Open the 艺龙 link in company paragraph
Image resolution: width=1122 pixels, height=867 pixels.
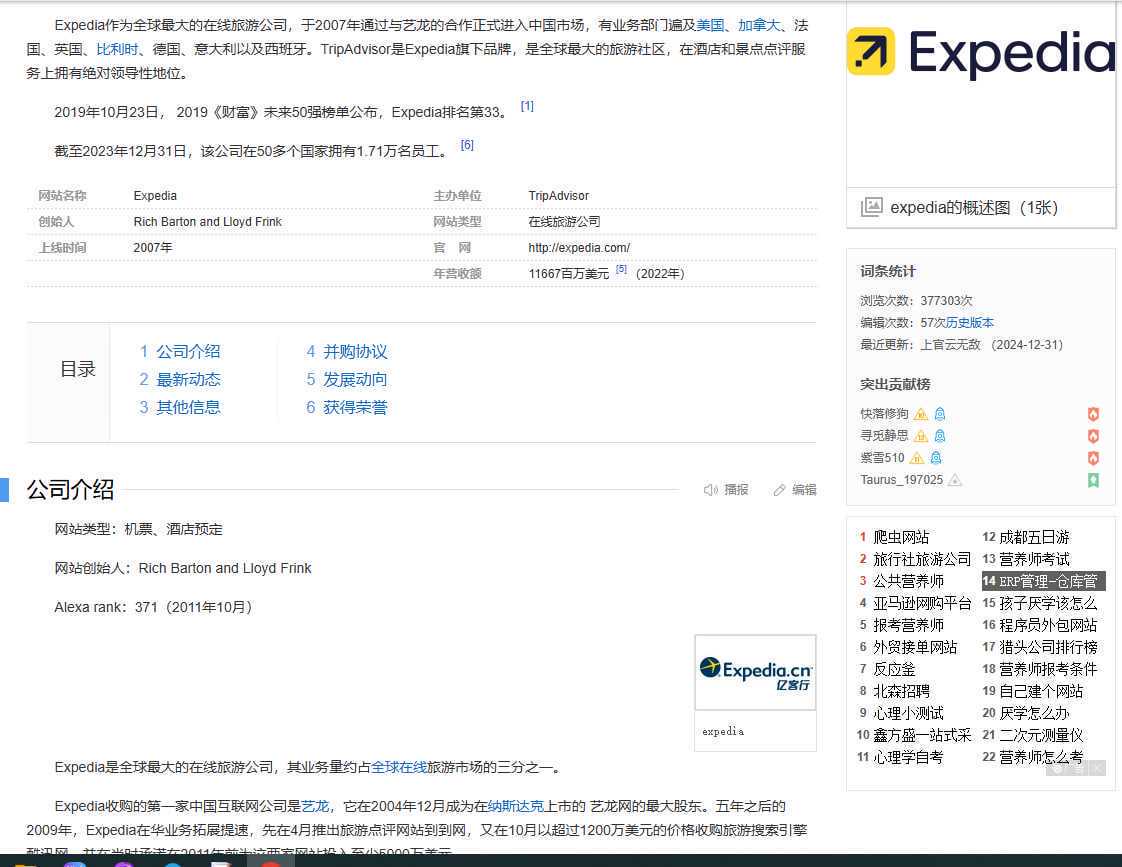[315, 807]
